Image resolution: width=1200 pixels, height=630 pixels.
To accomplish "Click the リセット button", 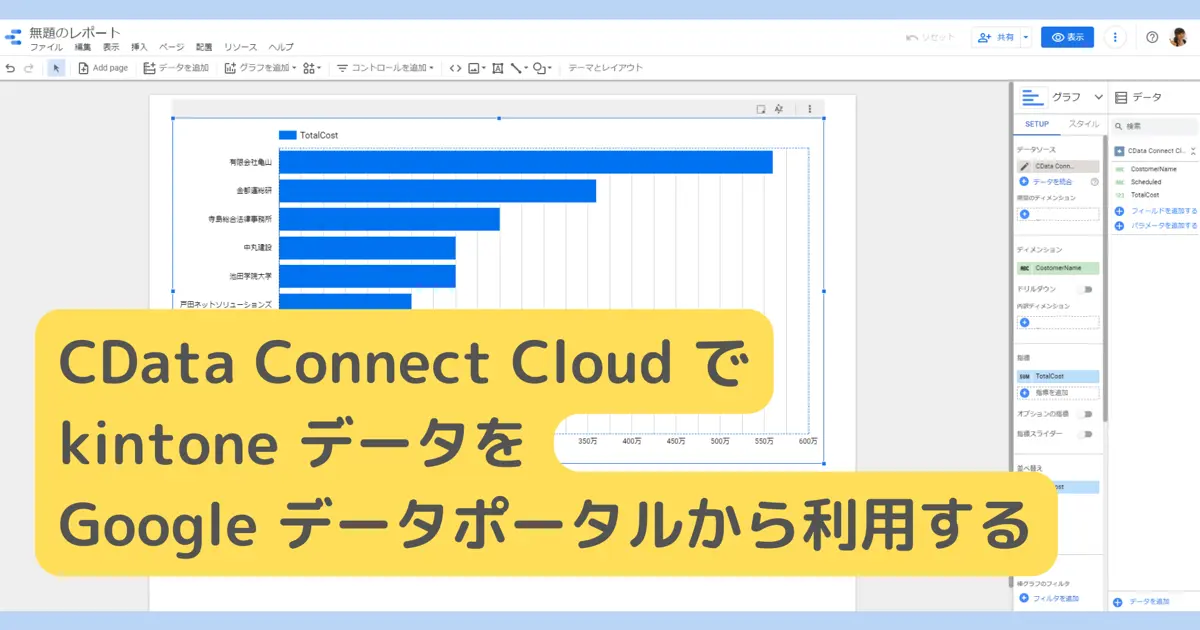I will (930, 37).
